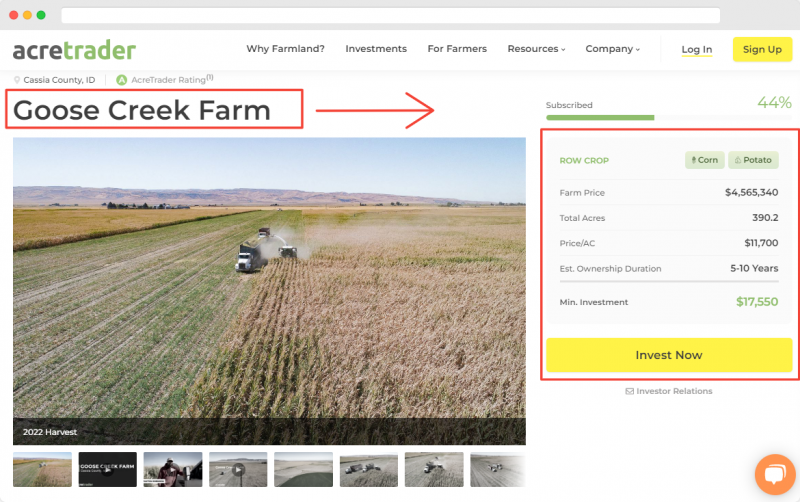This screenshot has height=502, width=800.
Task: Click the red window close dot
Action: point(14,15)
